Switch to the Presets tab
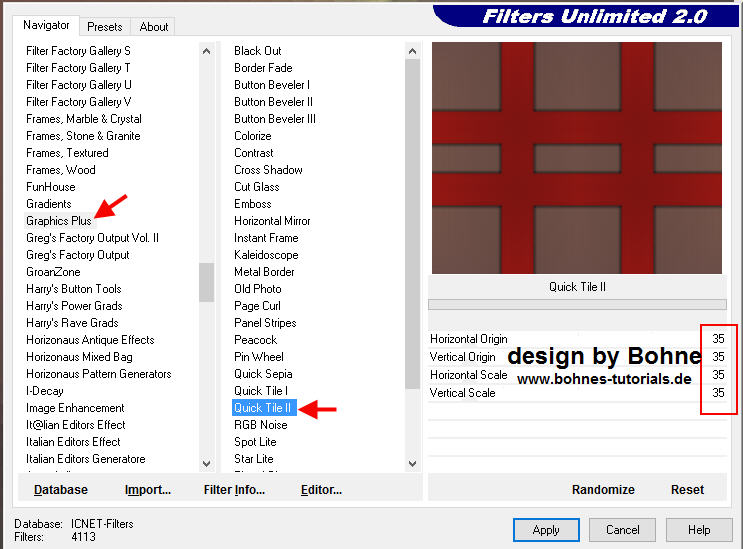 [x=104, y=27]
